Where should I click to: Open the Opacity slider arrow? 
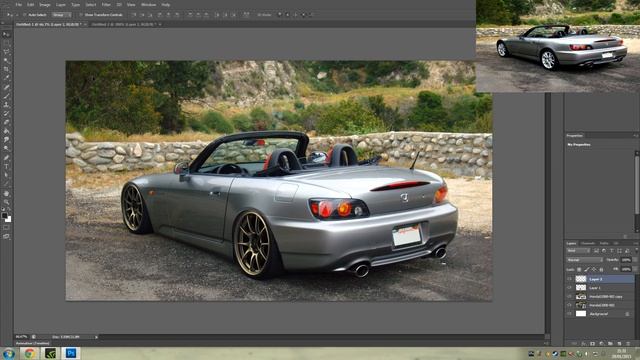pyautogui.click(x=634, y=260)
